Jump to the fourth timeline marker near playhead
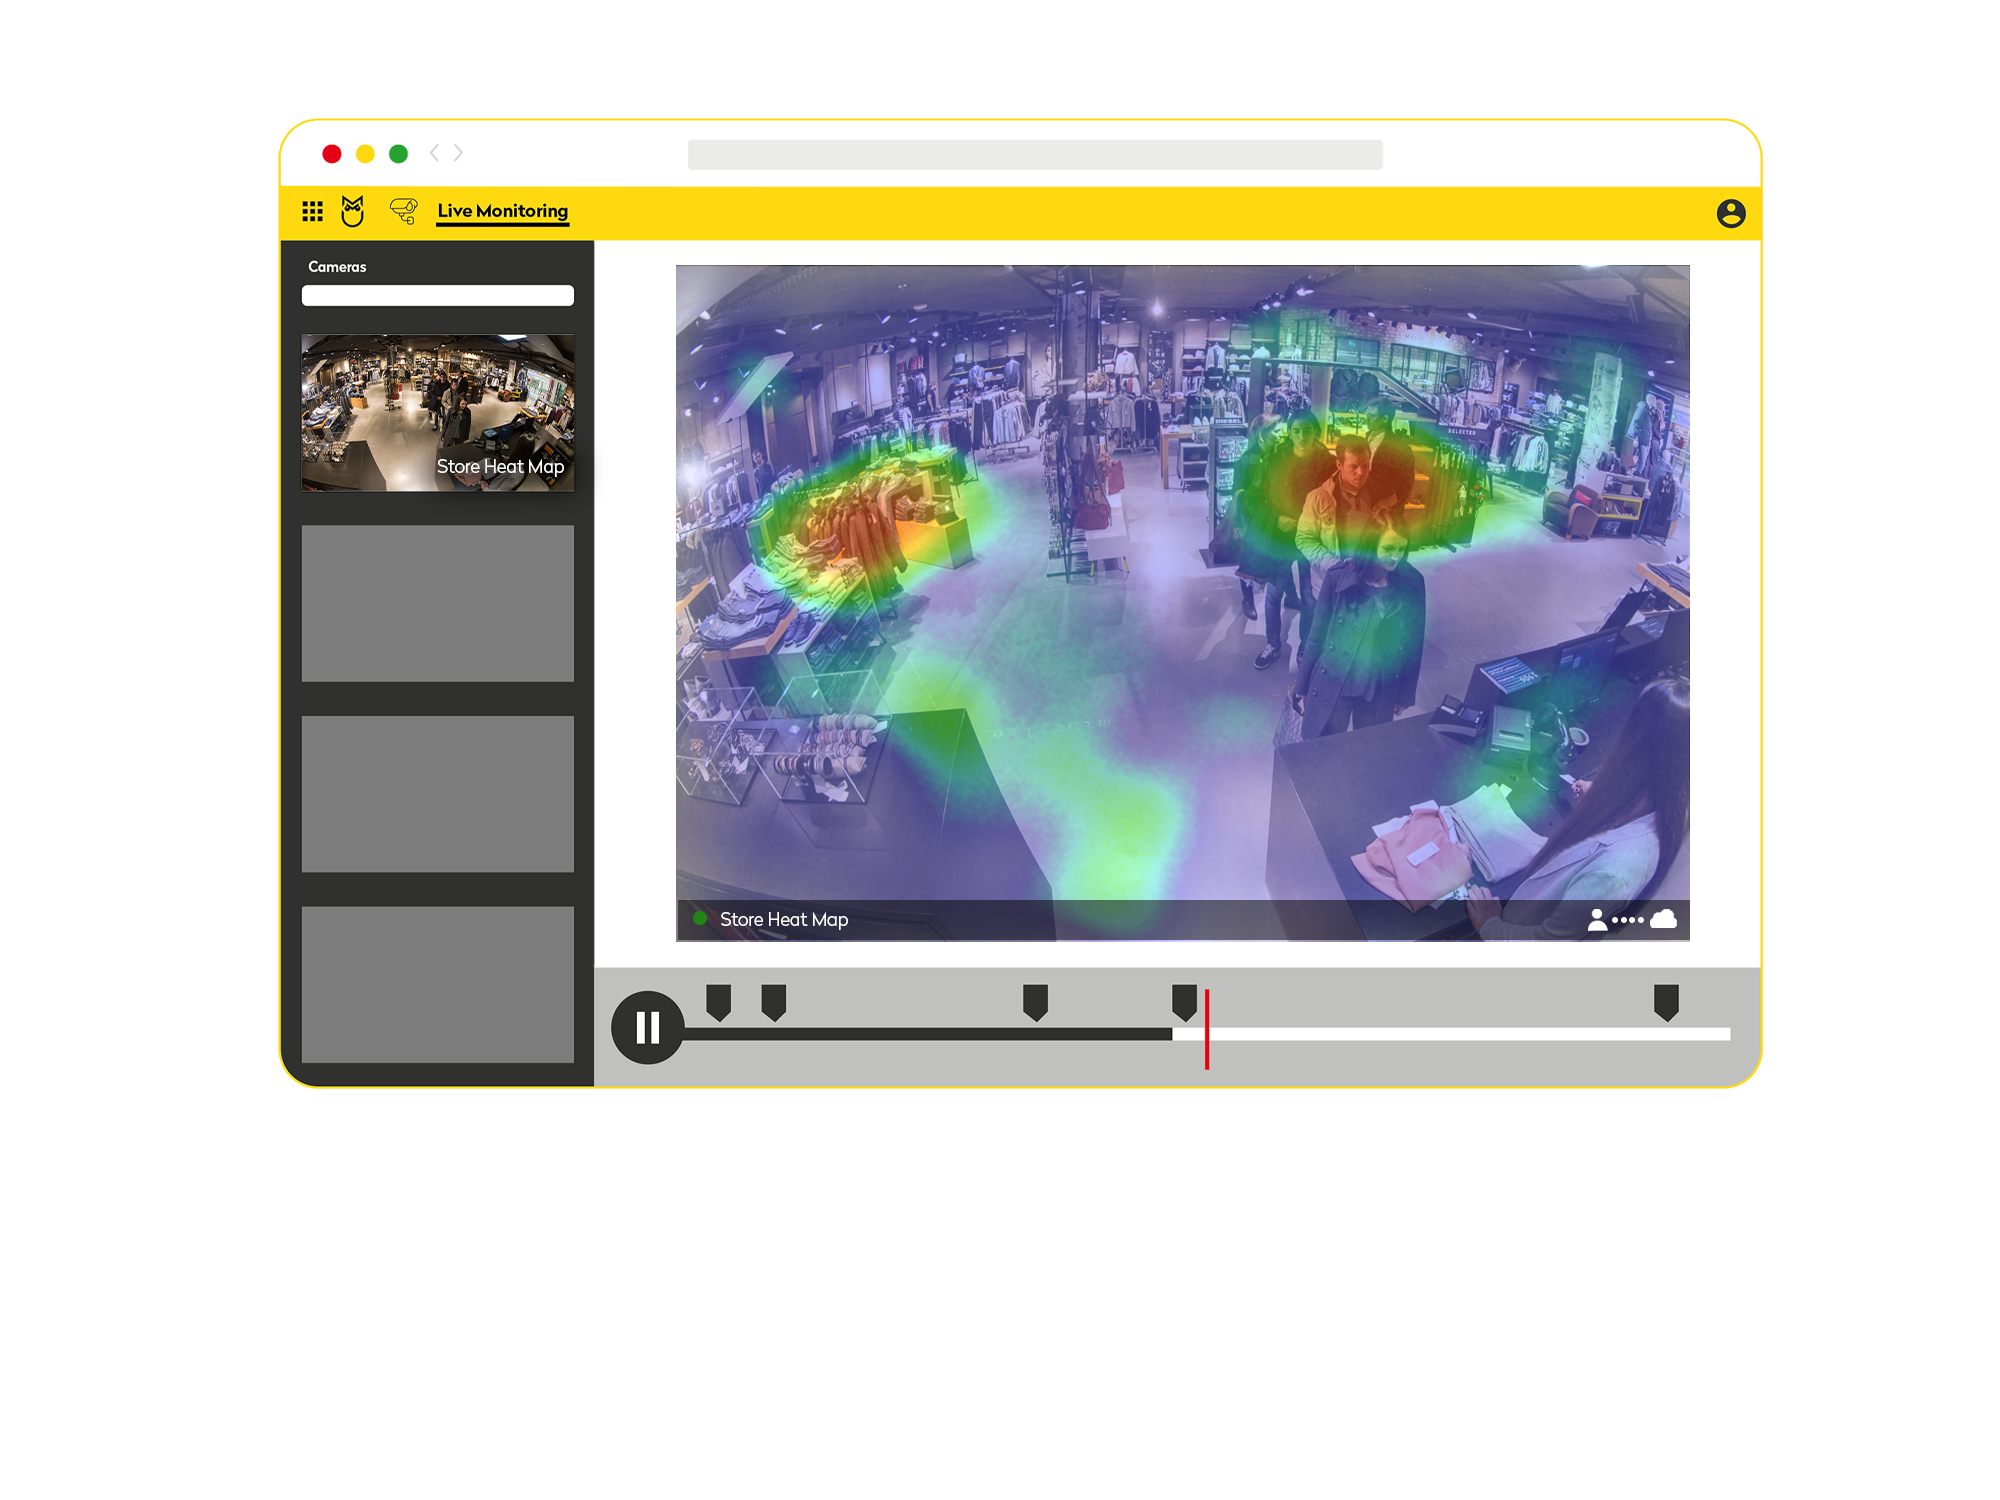Screen dimensions: 2000x1500 1184,1002
